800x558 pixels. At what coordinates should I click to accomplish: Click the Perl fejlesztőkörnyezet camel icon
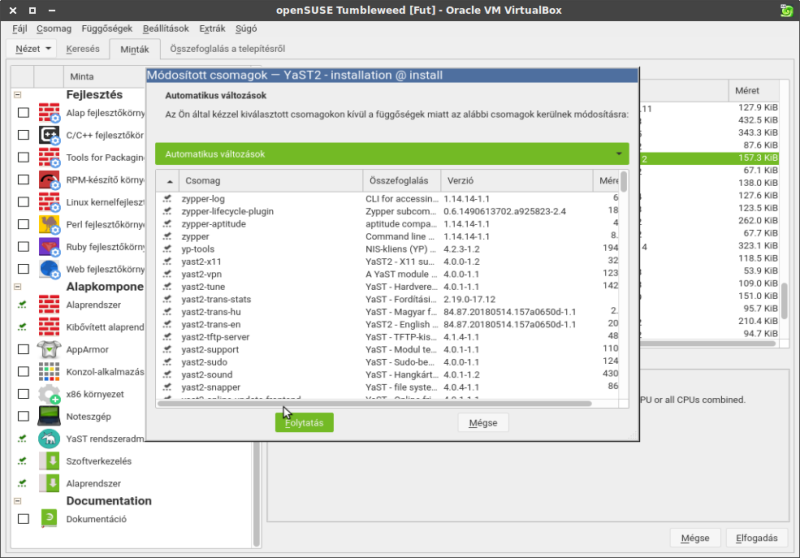click(x=49, y=224)
